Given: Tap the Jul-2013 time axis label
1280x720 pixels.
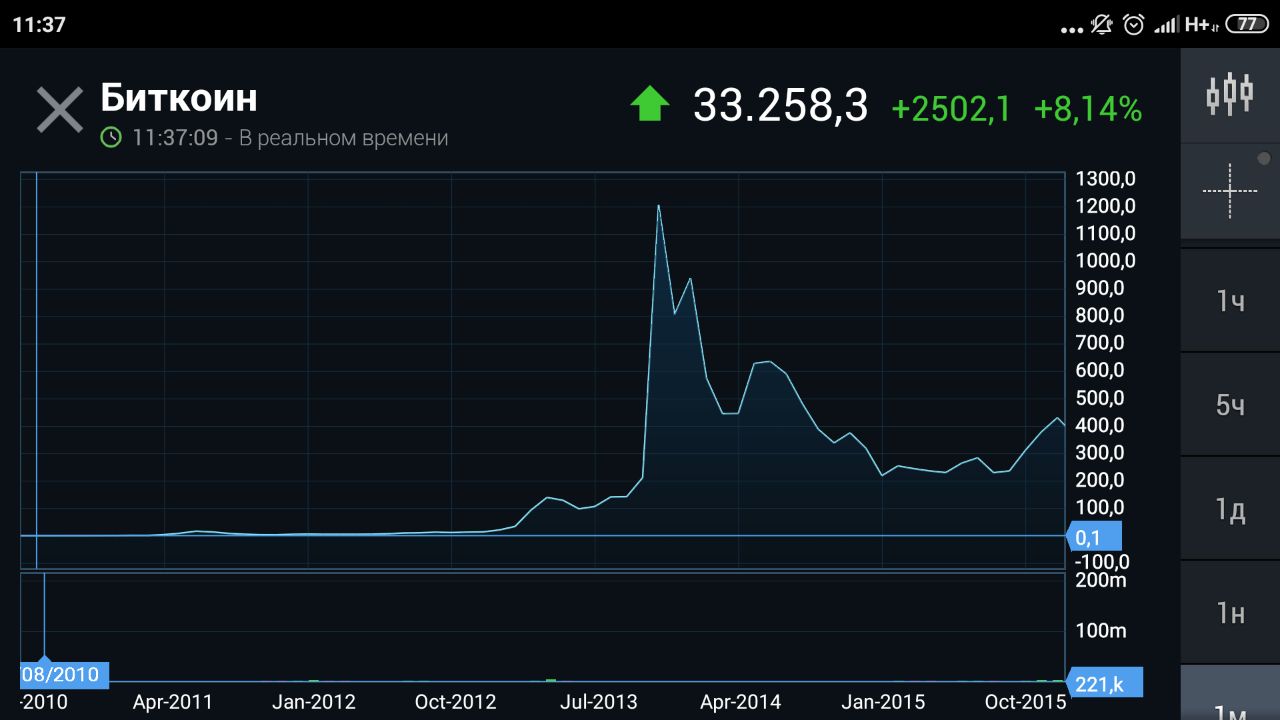Looking at the screenshot, I should [x=597, y=702].
